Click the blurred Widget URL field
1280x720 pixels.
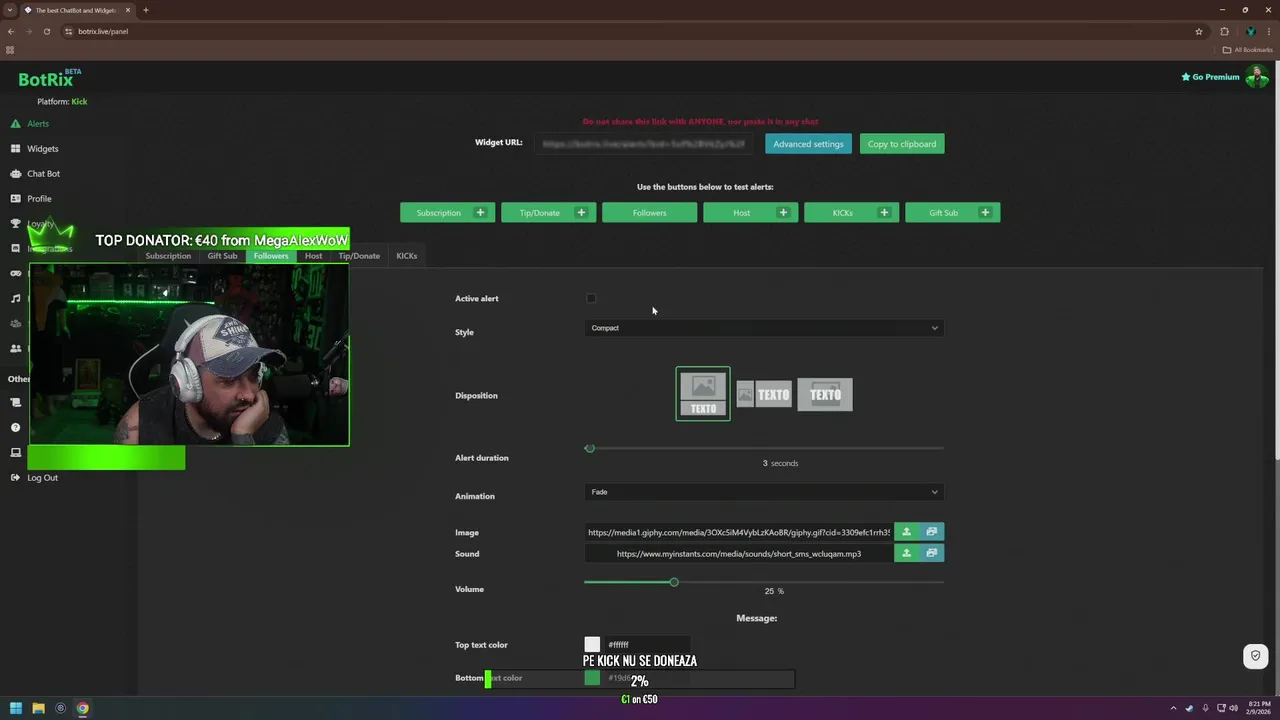pos(643,144)
